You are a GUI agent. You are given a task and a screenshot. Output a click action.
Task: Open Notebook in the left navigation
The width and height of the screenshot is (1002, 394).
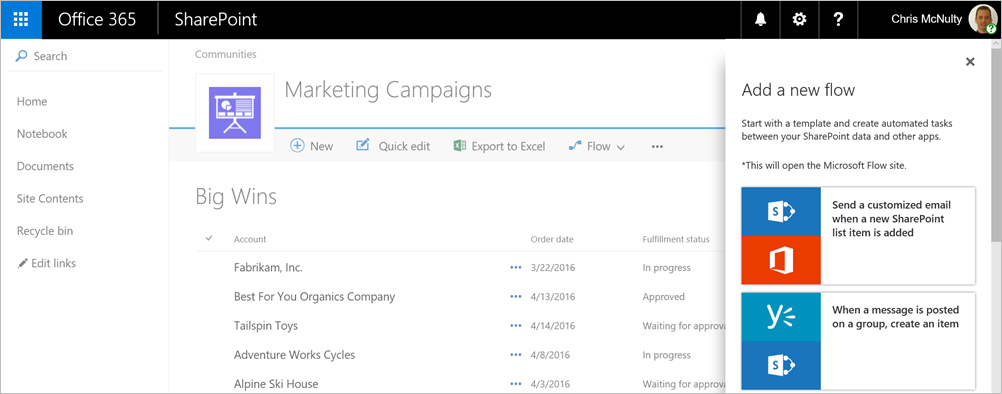42,134
